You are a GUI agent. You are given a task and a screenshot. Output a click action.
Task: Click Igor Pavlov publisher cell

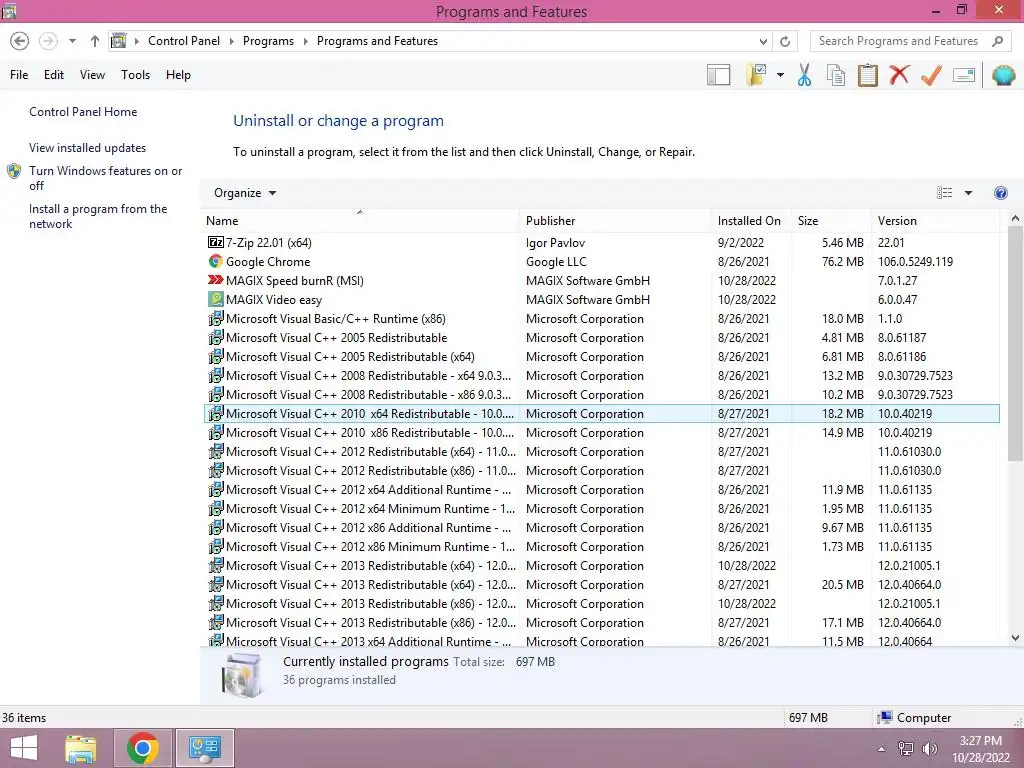[555, 243]
